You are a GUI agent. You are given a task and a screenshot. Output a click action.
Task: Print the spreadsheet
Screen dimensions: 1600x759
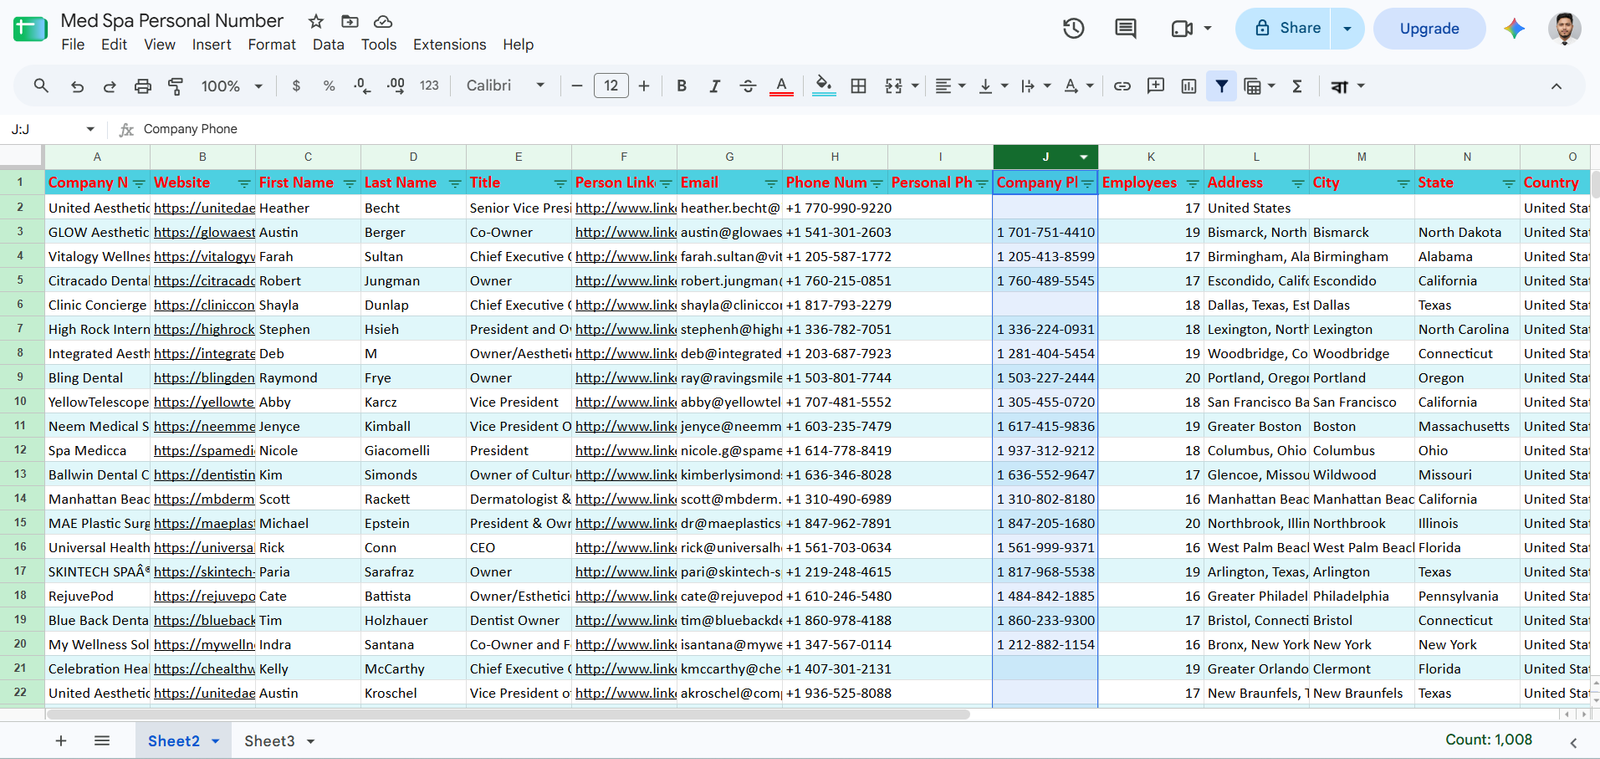(143, 86)
